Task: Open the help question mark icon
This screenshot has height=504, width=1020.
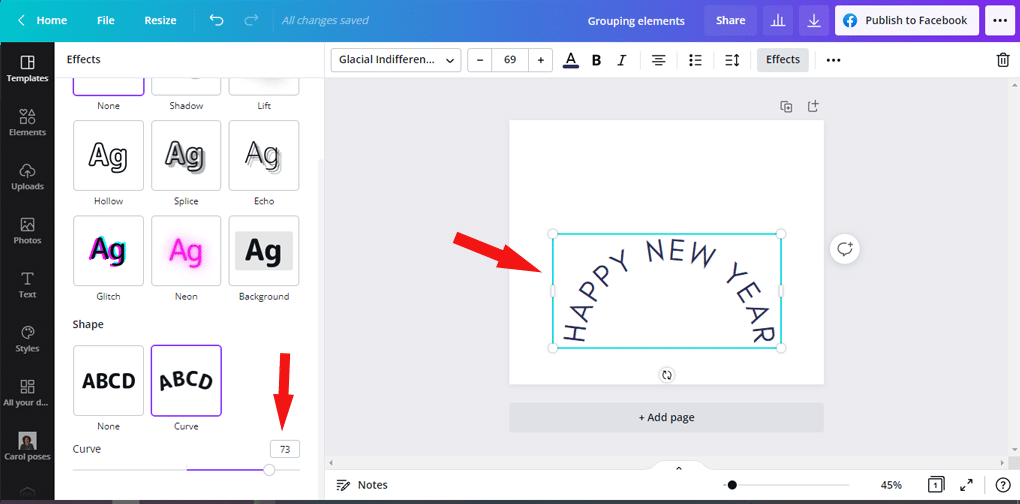Action: [x=1002, y=484]
